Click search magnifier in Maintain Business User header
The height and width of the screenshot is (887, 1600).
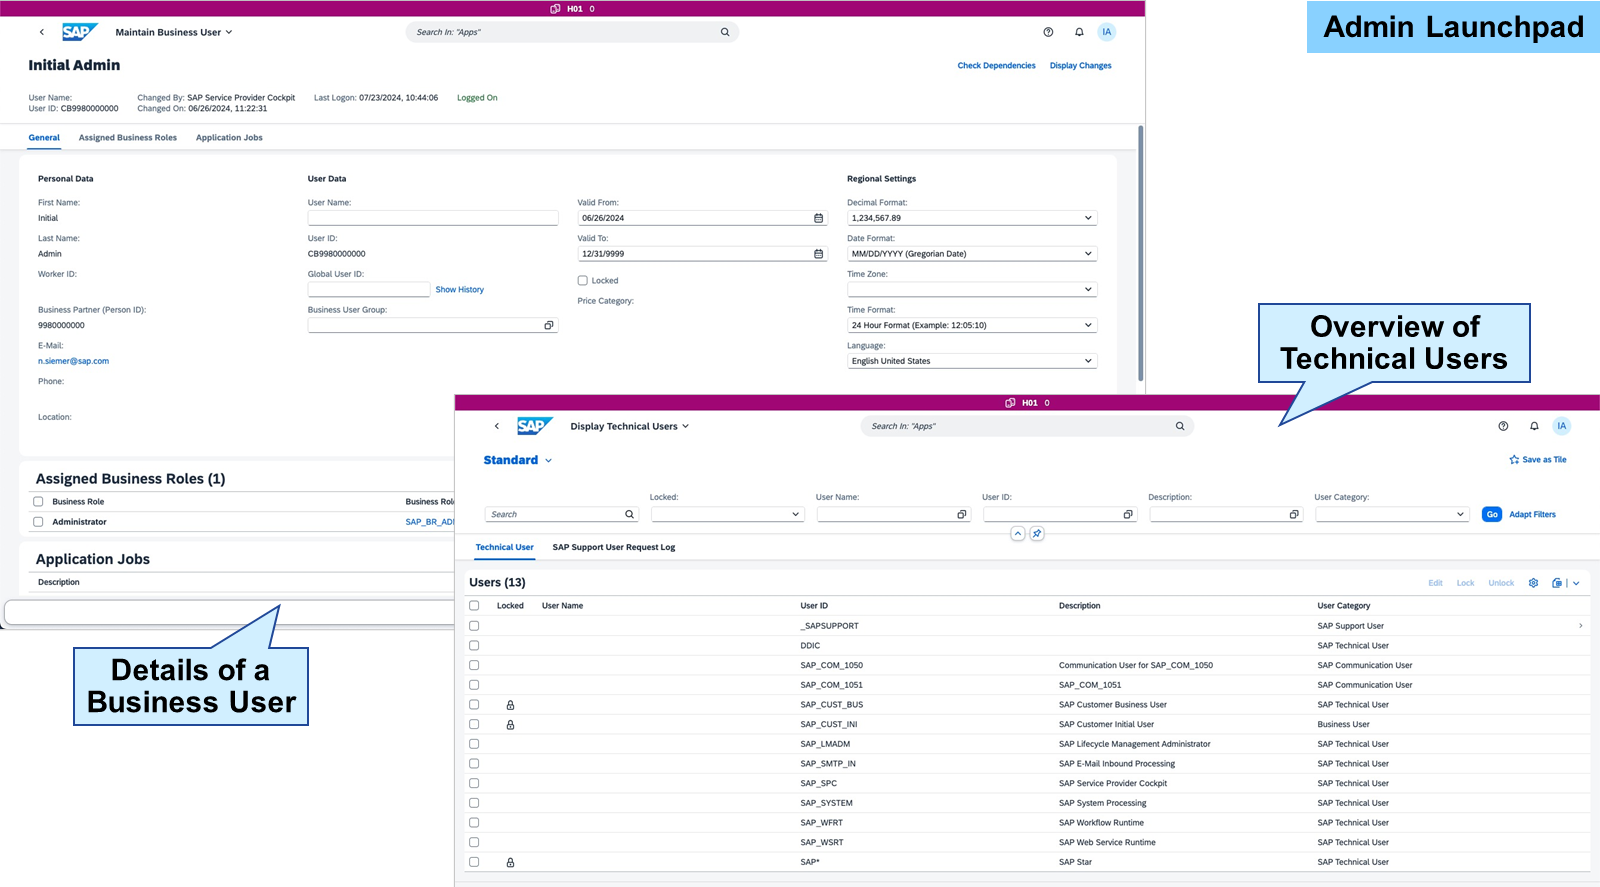[725, 32]
